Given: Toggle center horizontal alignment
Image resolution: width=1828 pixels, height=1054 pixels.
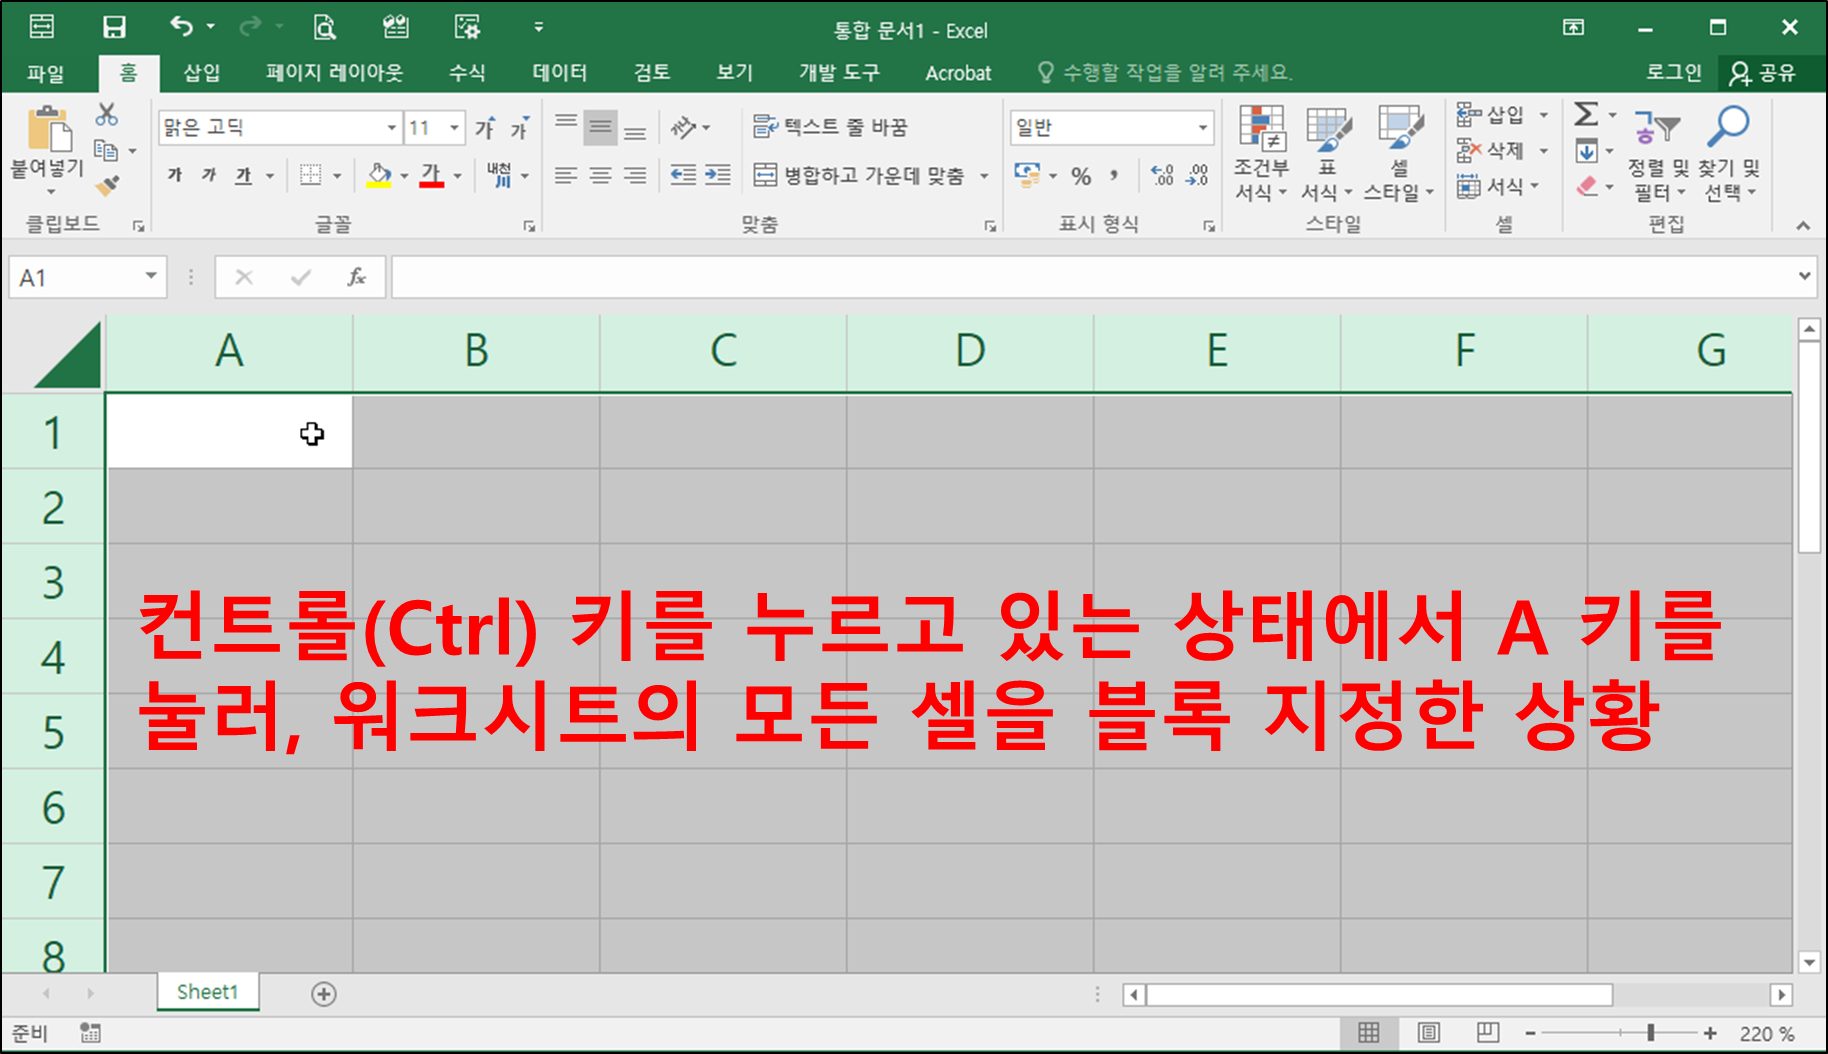Looking at the screenshot, I should pyautogui.click(x=600, y=175).
